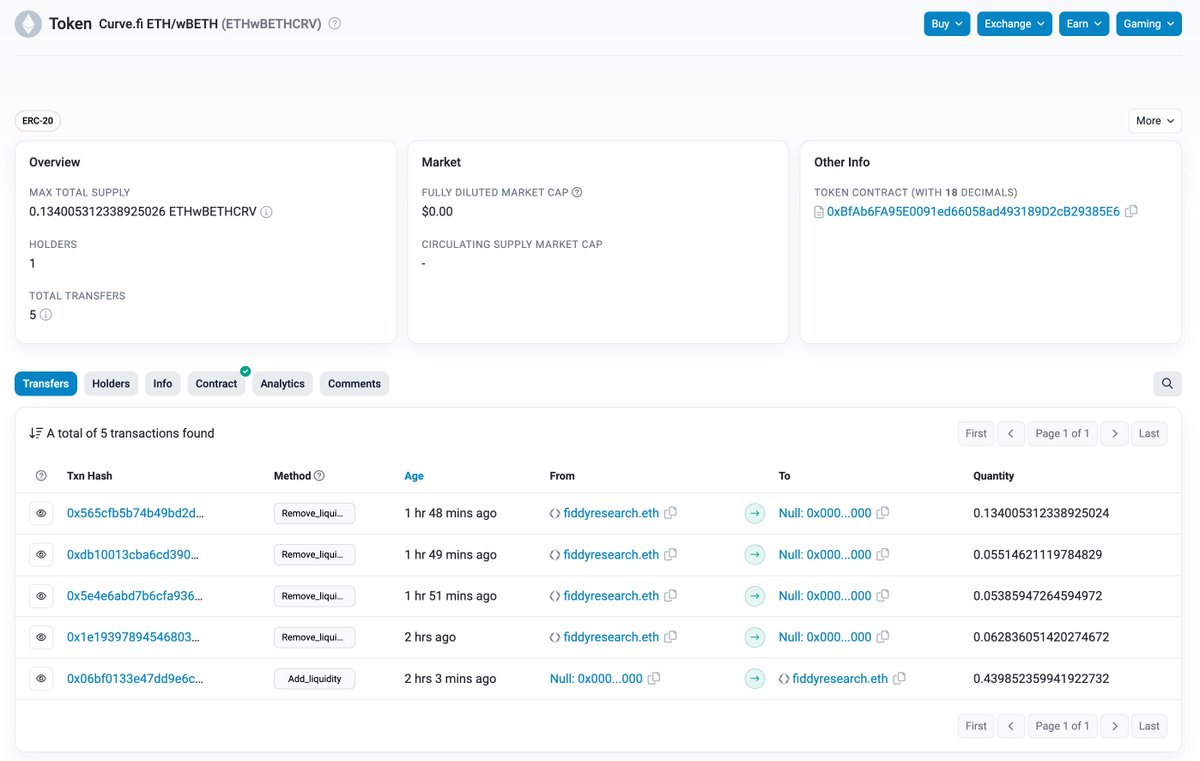Open the Buy dropdown
Image resolution: width=1200 pixels, height=761 pixels.
pos(947,24)
